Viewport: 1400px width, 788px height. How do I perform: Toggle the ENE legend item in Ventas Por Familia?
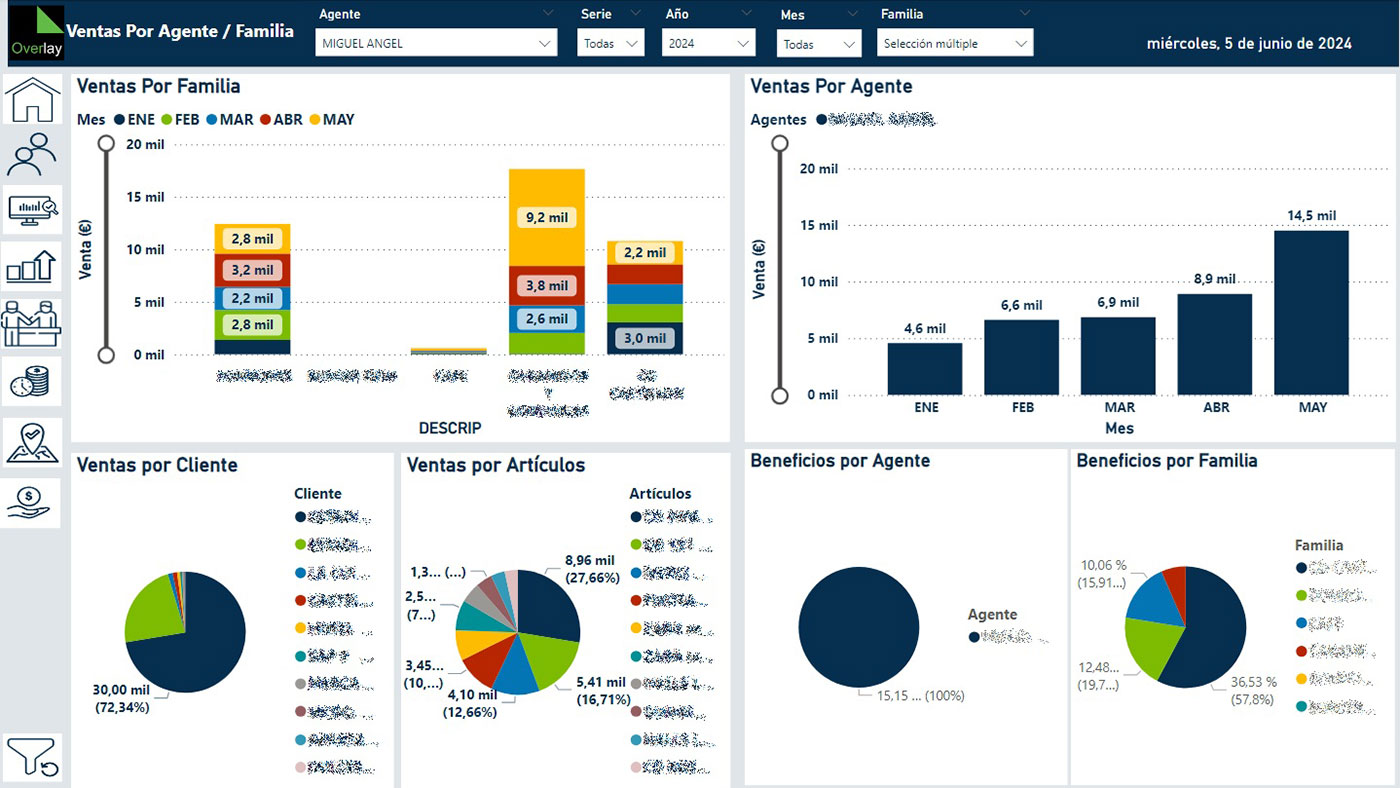(x=134, y=120)
